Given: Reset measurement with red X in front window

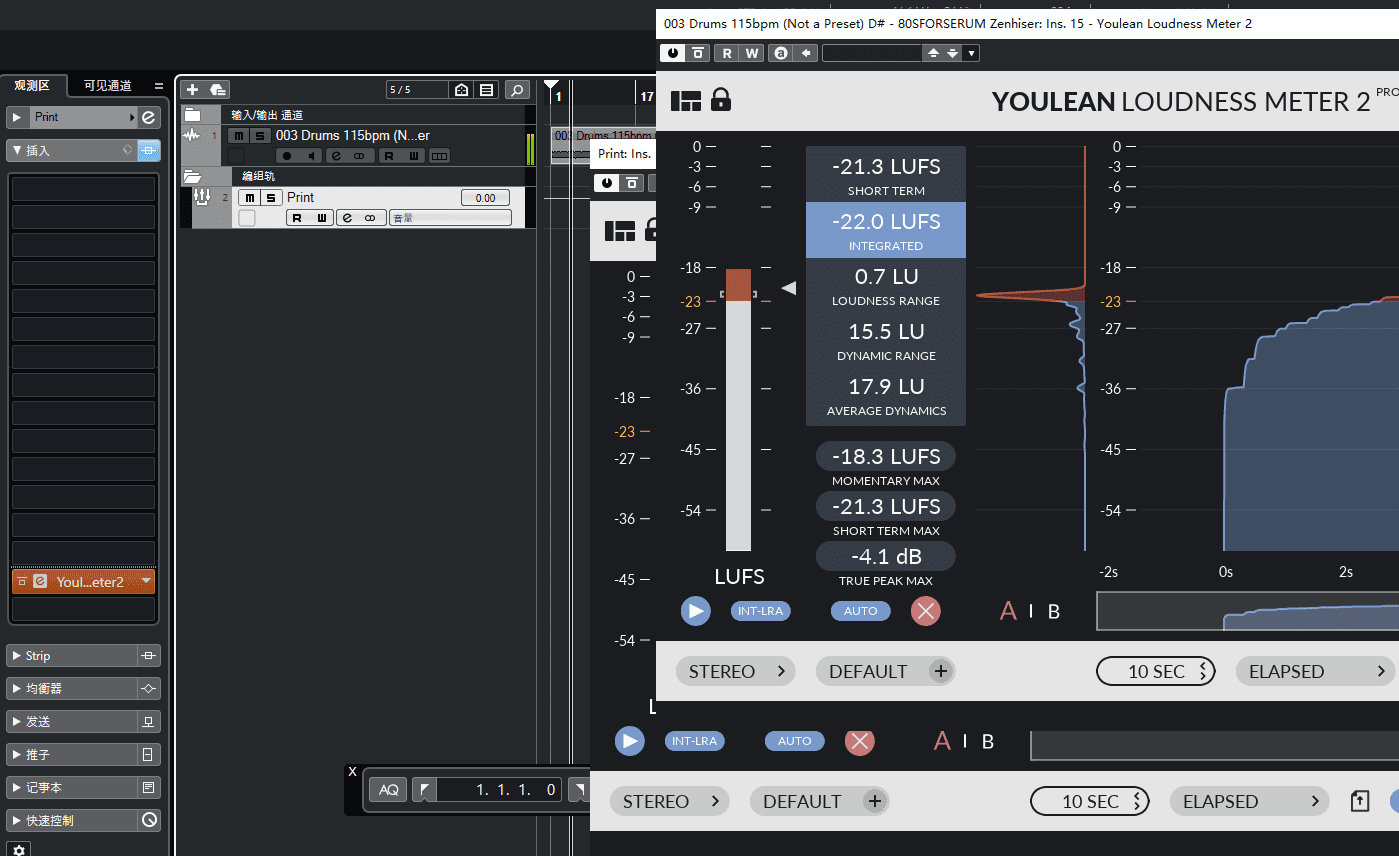Looking at the screenshot, I should click(x=926, y=611).
